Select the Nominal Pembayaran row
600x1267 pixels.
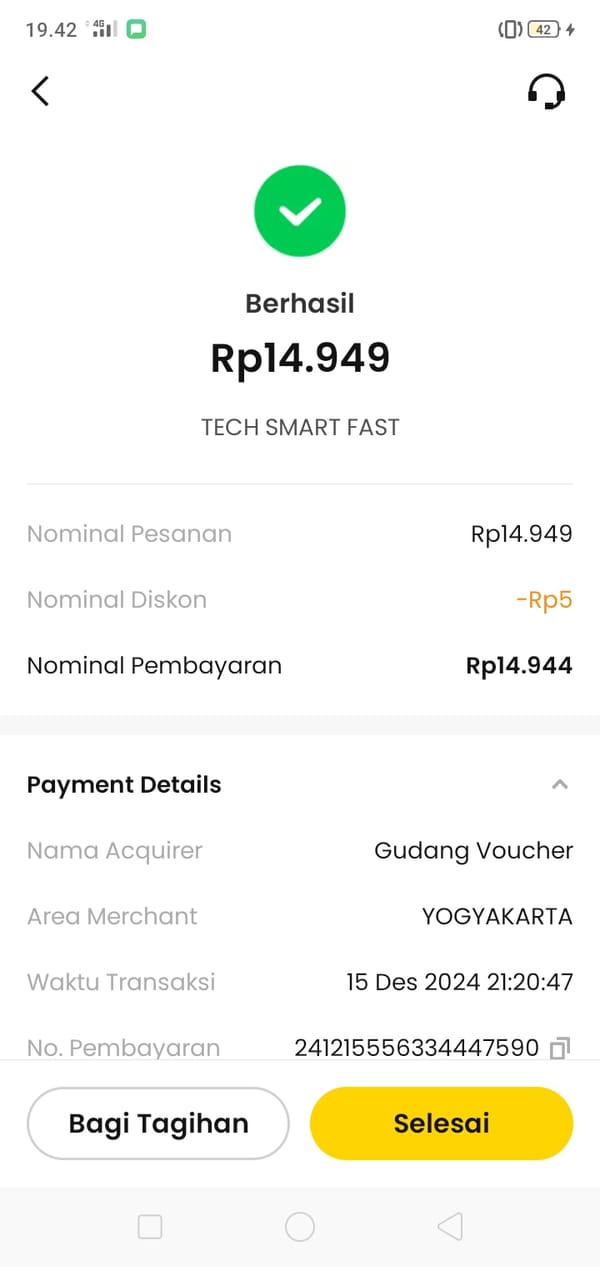tap(300, 666)
